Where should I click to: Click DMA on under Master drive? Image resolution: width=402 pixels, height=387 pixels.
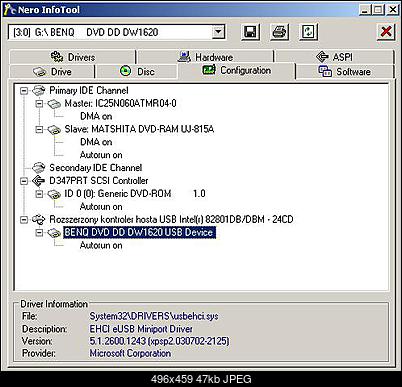(x=96, y=117)
